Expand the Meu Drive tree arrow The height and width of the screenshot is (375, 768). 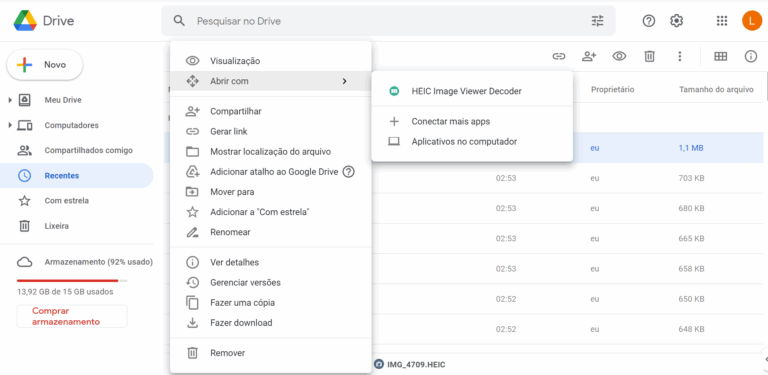click(10, 100)
